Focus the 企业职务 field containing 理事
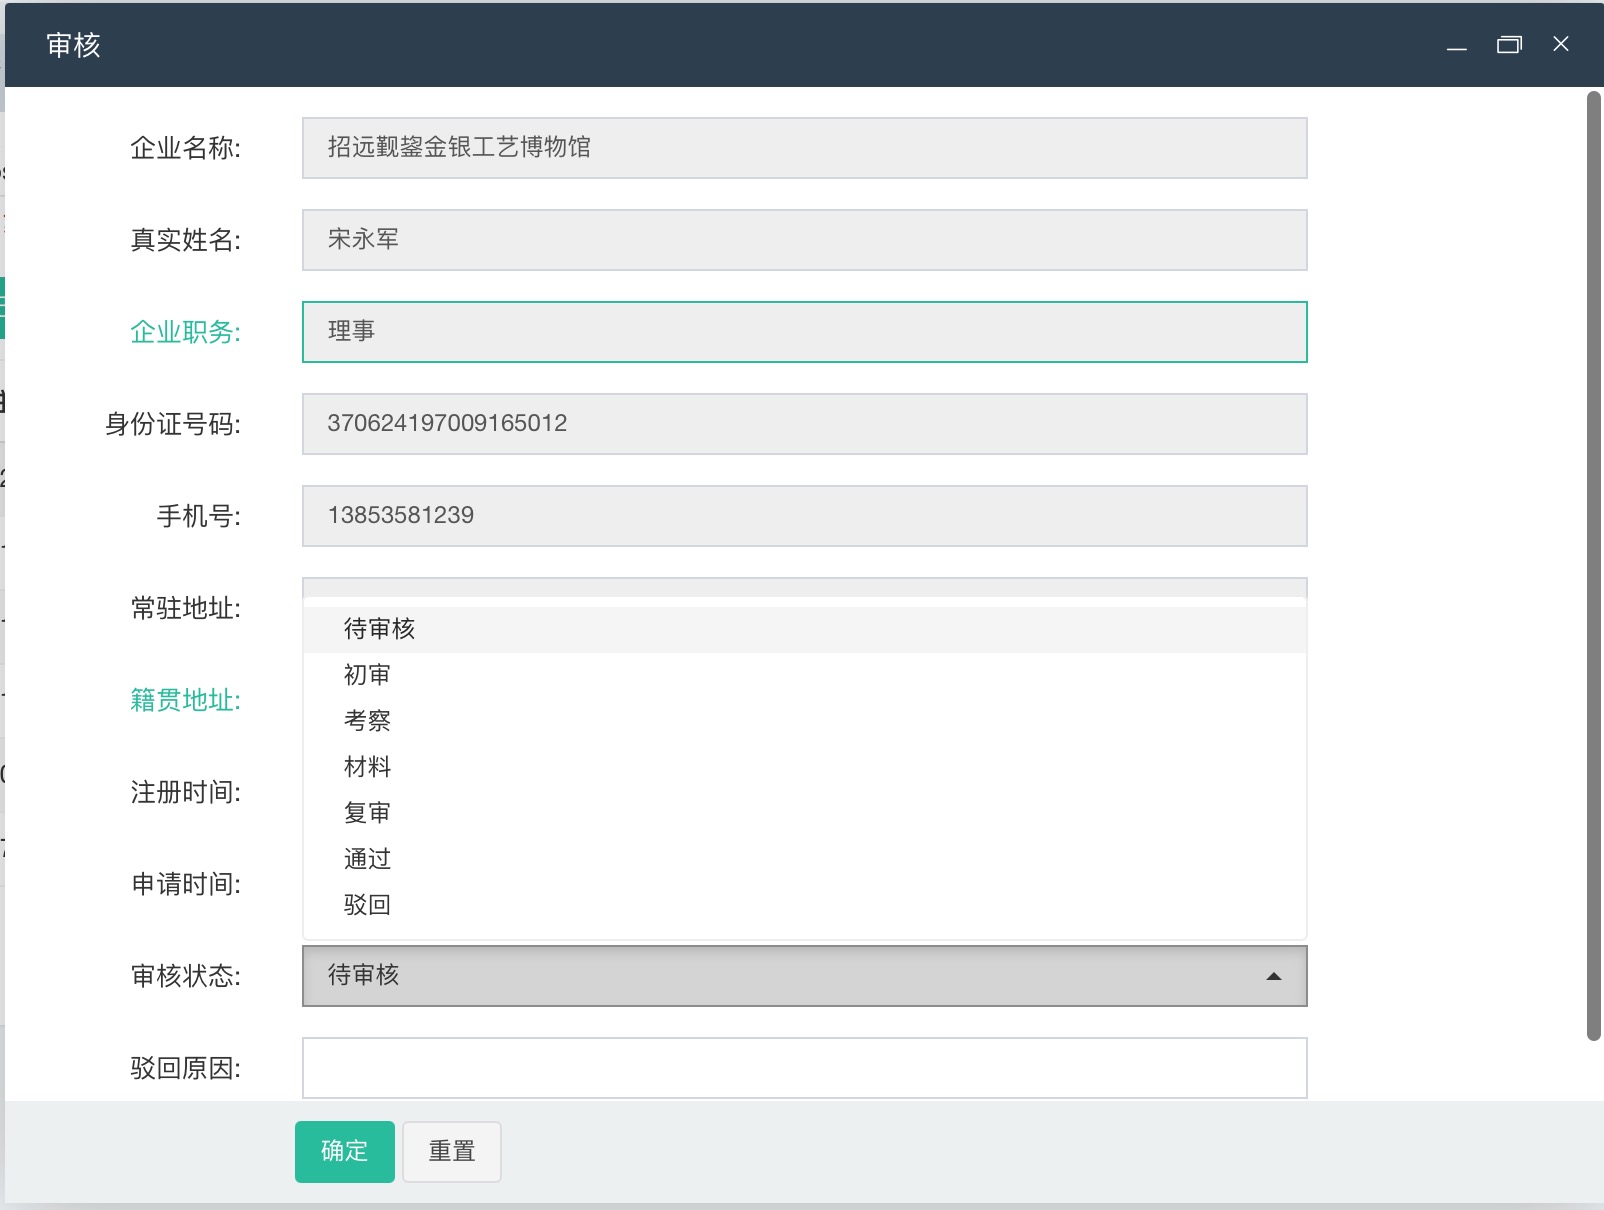1604x1210 pixels. 804,332
